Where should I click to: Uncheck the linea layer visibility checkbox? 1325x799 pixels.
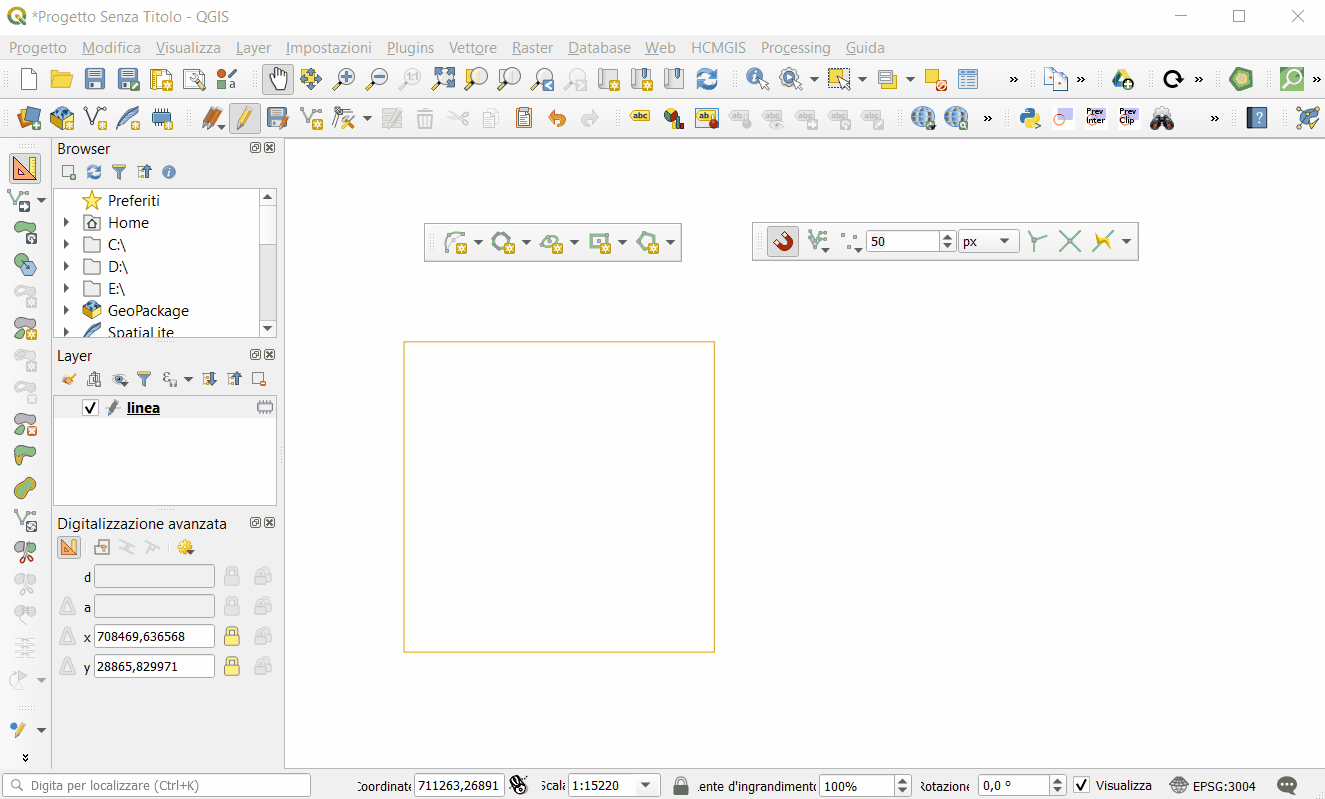[90, 408]
